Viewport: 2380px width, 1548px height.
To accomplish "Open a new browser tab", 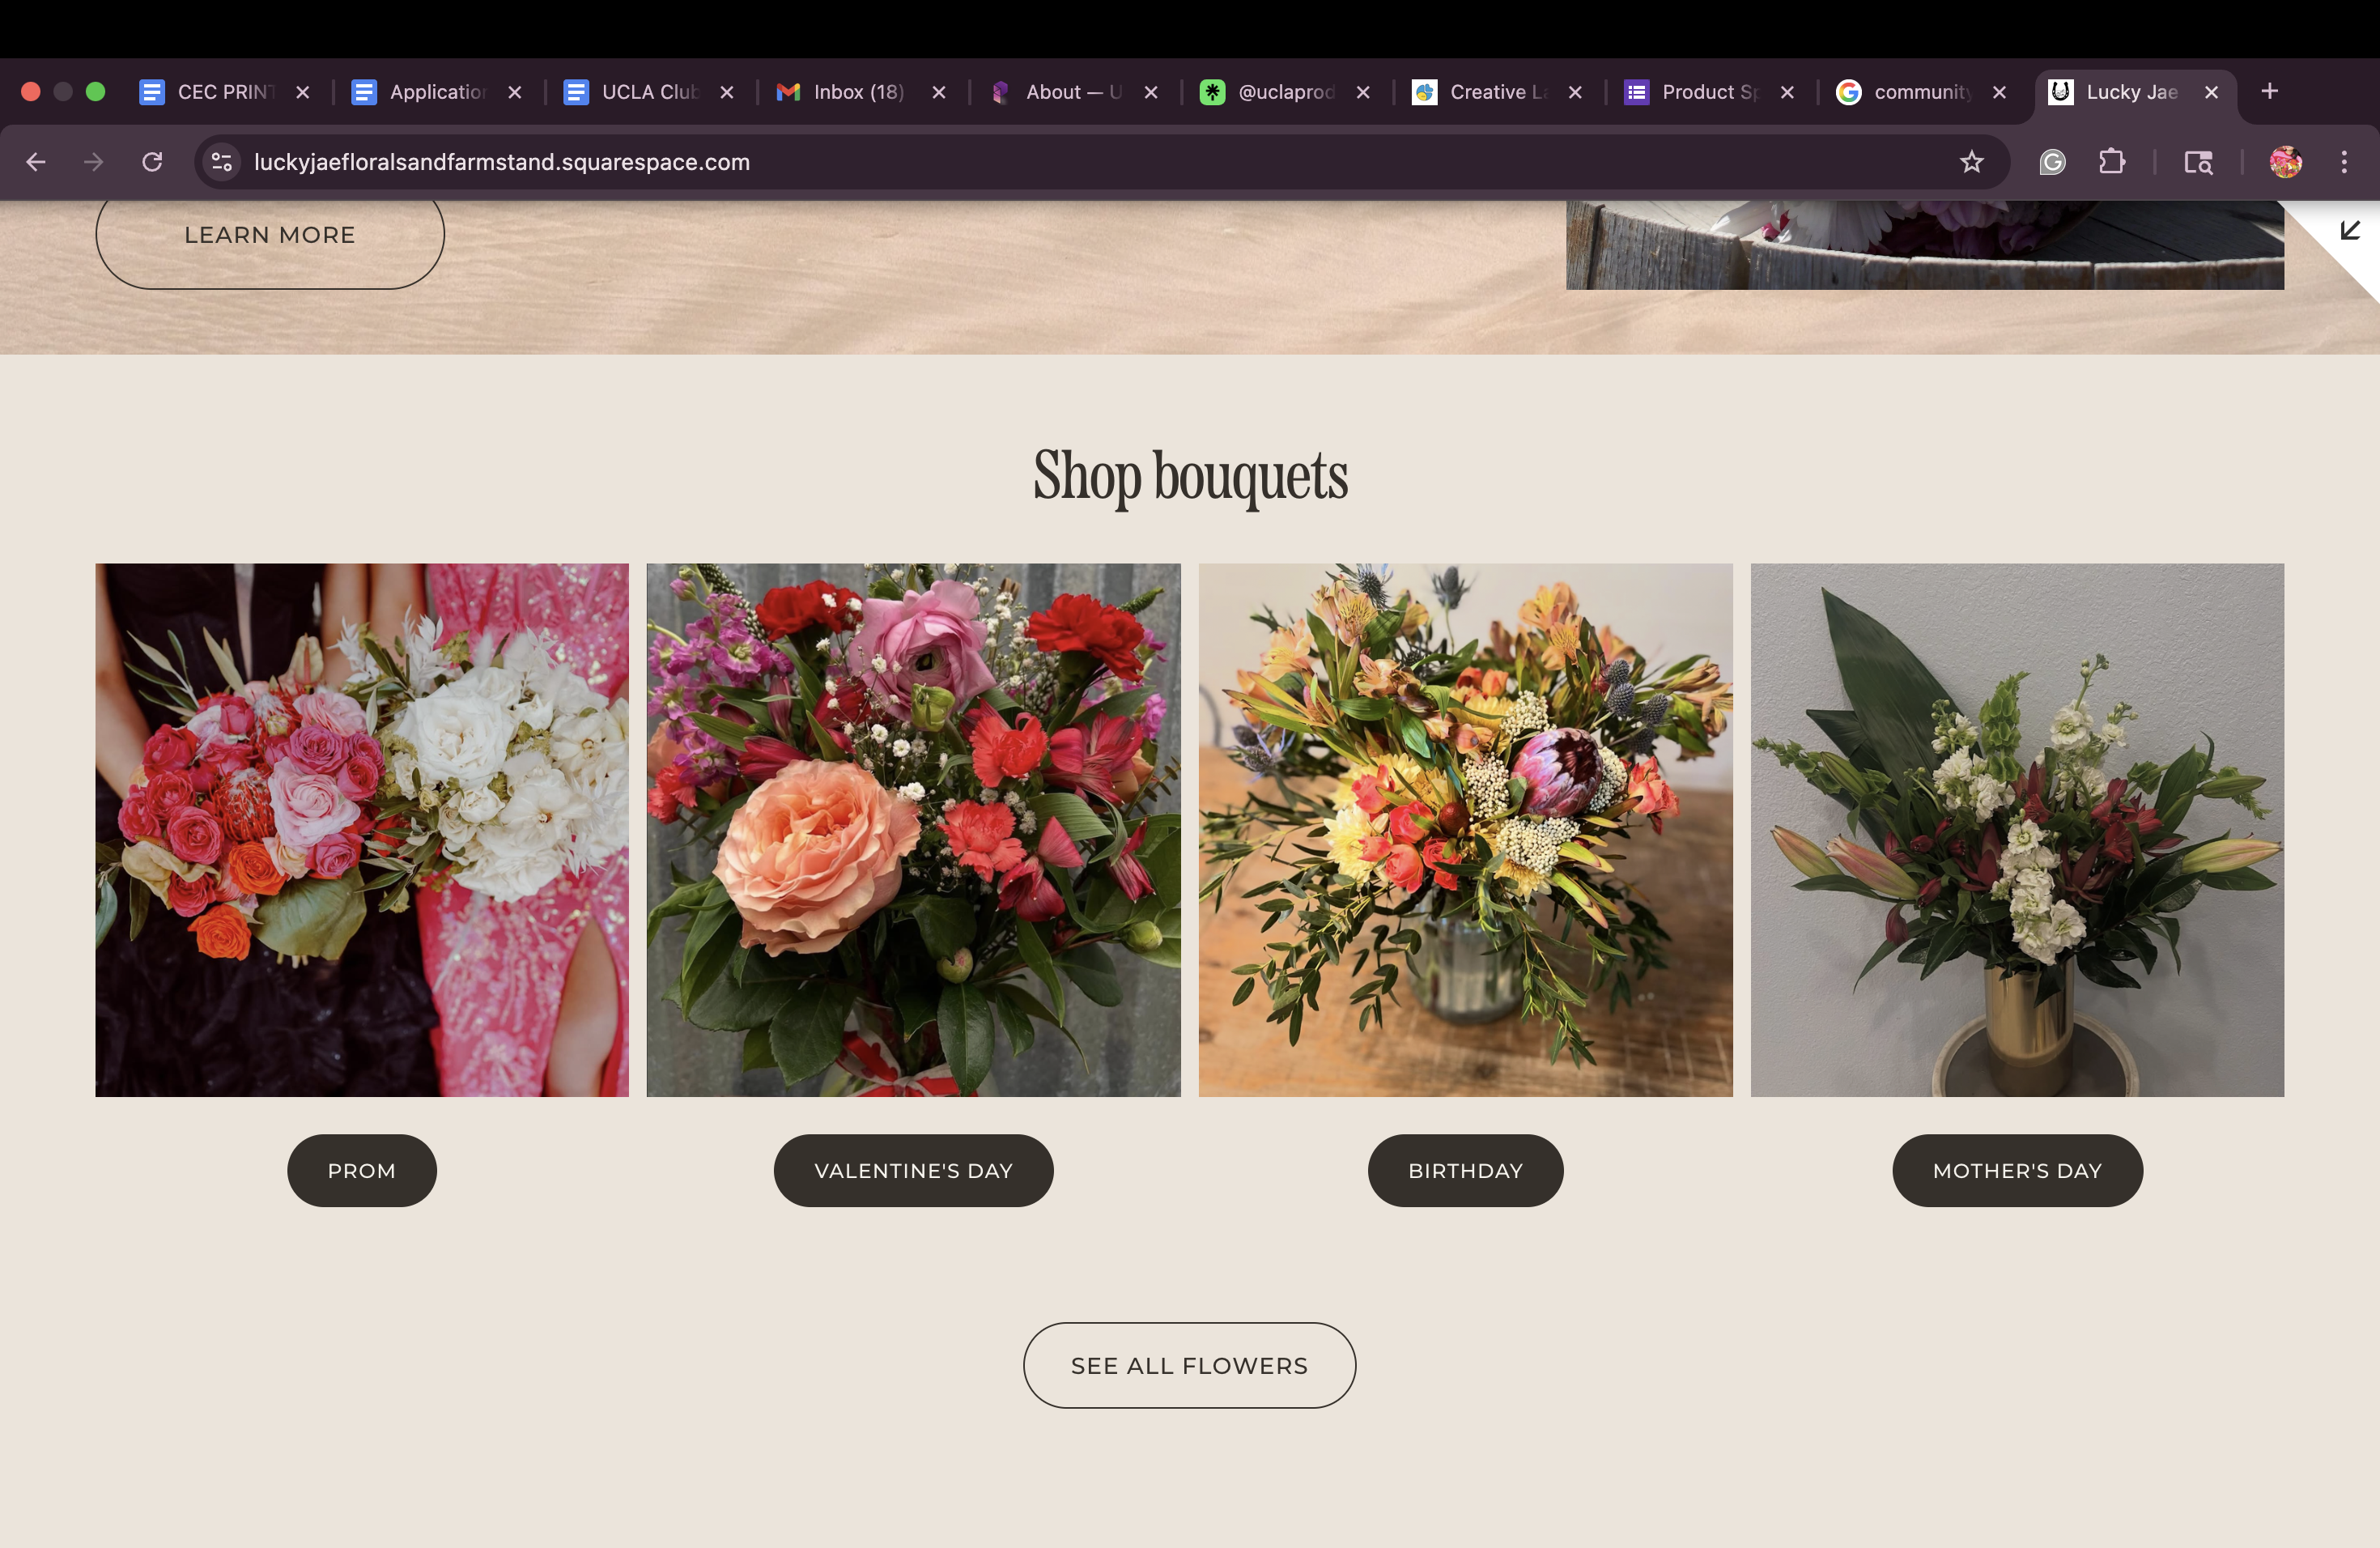I will (2269, 92).
